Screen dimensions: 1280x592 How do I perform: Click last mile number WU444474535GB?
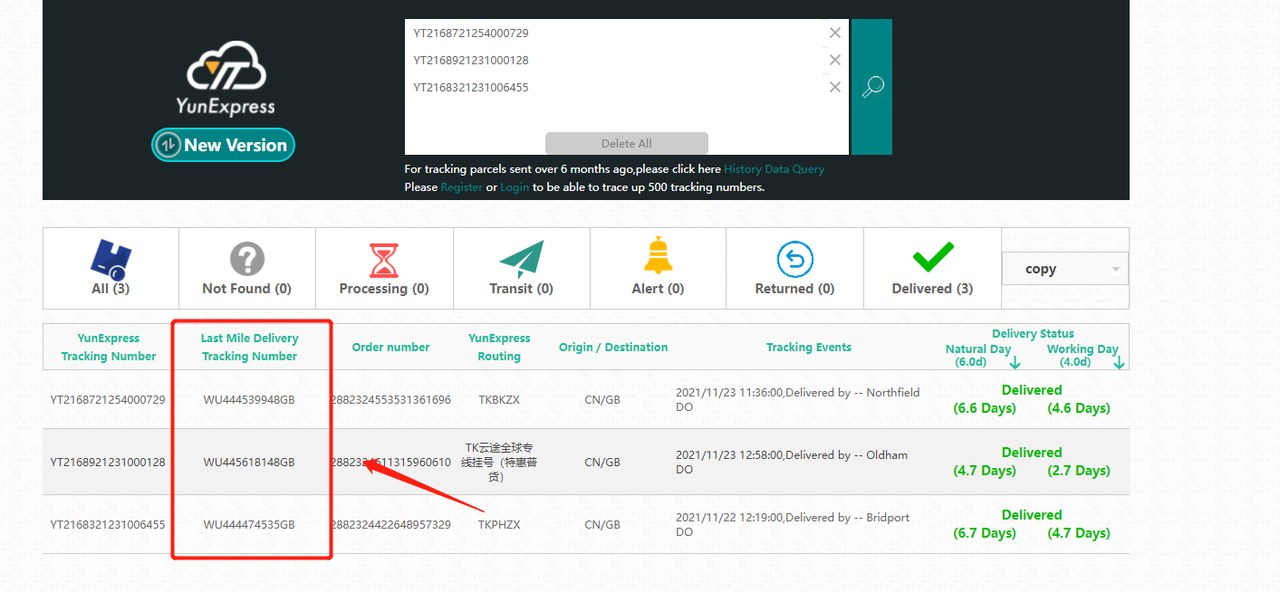[249, 525]
